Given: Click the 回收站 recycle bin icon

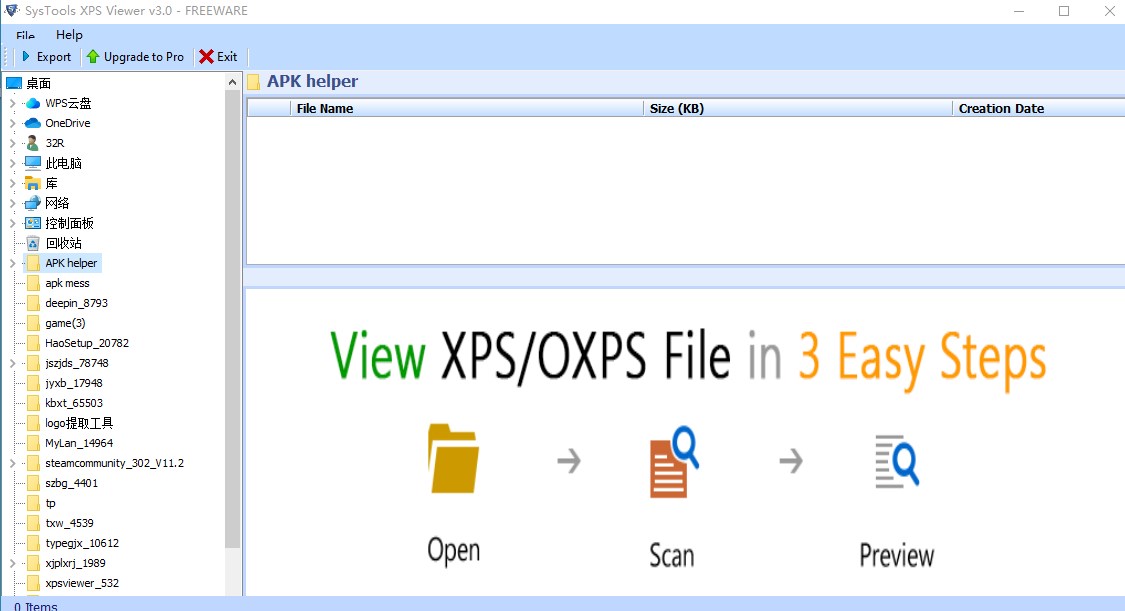Looking at the screenshot, I should click(x=32, y=243).
